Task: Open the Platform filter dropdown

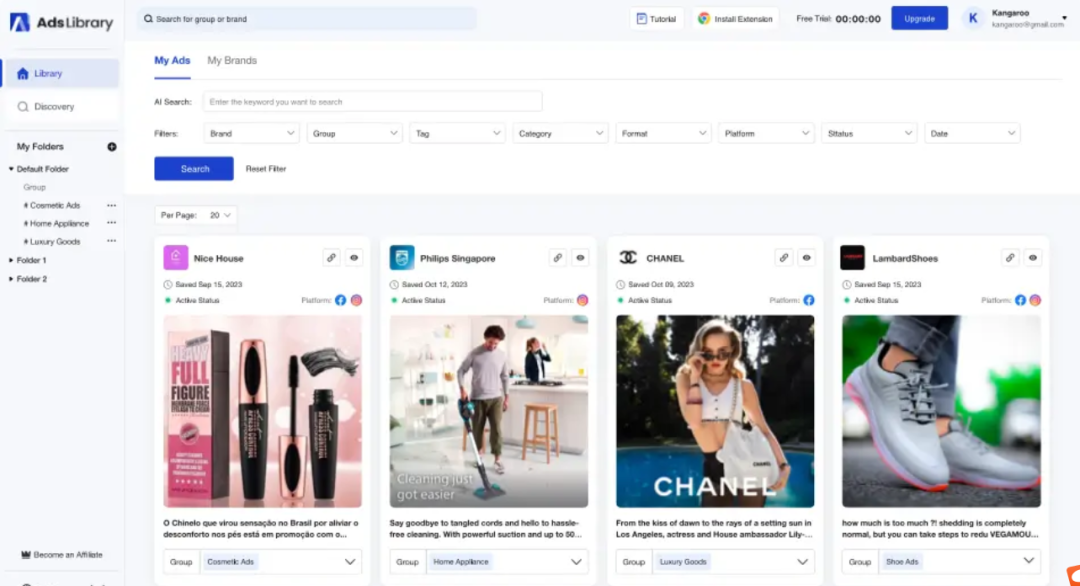Action: click(x=766, y=134)
